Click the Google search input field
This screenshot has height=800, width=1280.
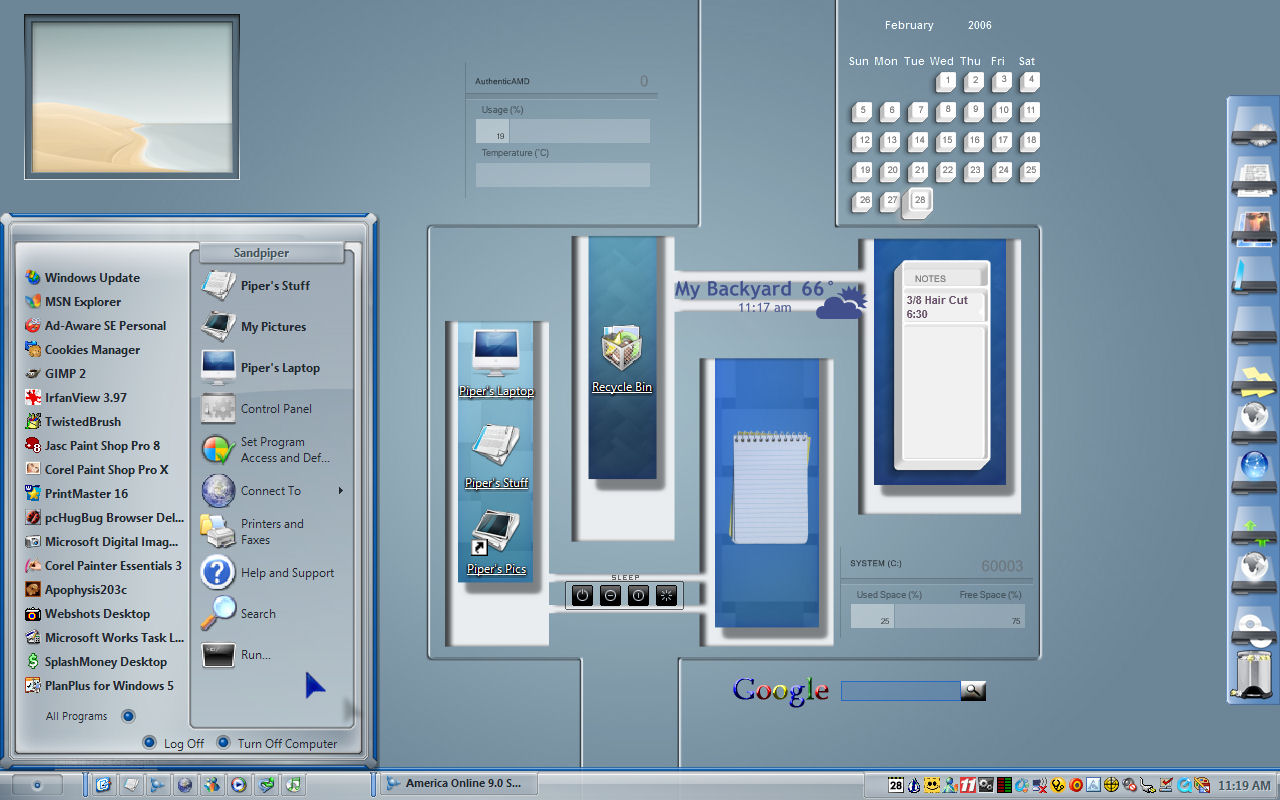(900, 691)
